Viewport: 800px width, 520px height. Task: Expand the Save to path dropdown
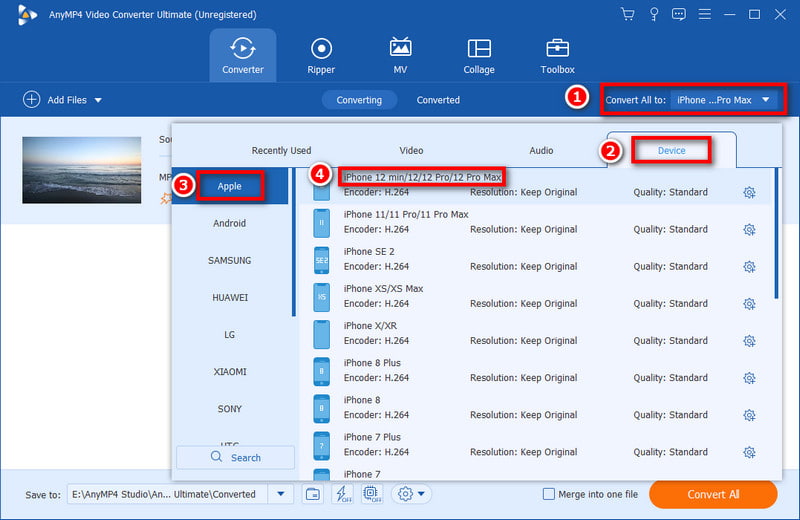(x=281, y=494)
